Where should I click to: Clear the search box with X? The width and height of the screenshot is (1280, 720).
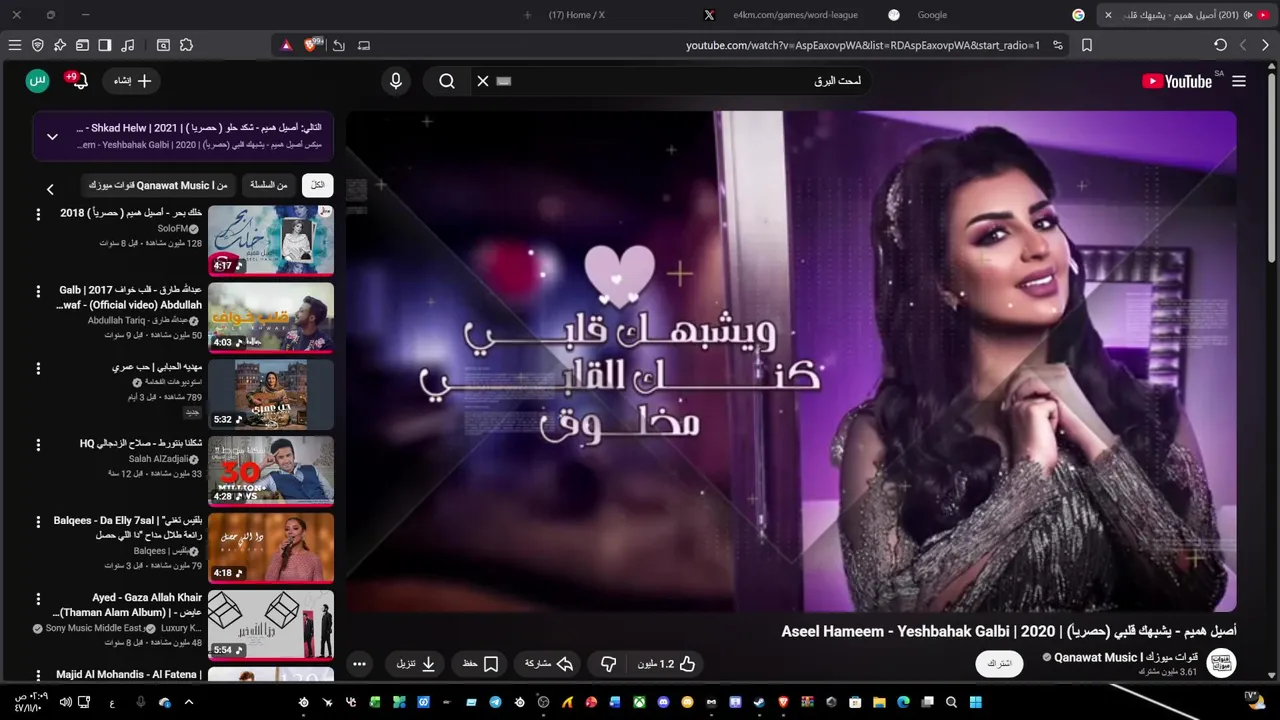[483, 81]
